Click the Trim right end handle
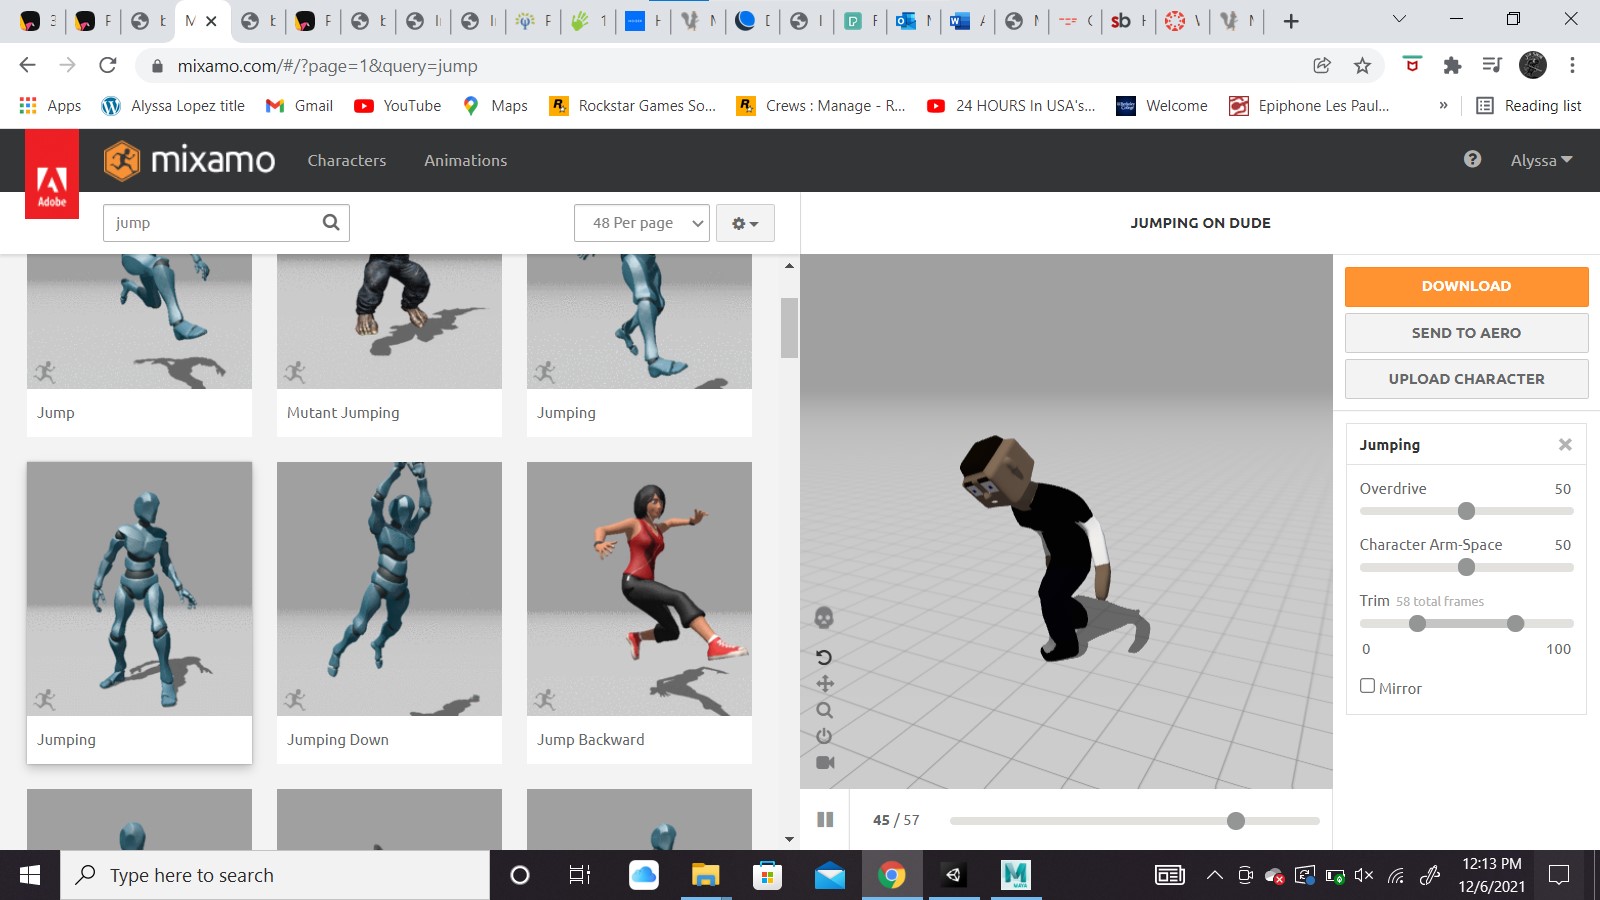 1515,624
